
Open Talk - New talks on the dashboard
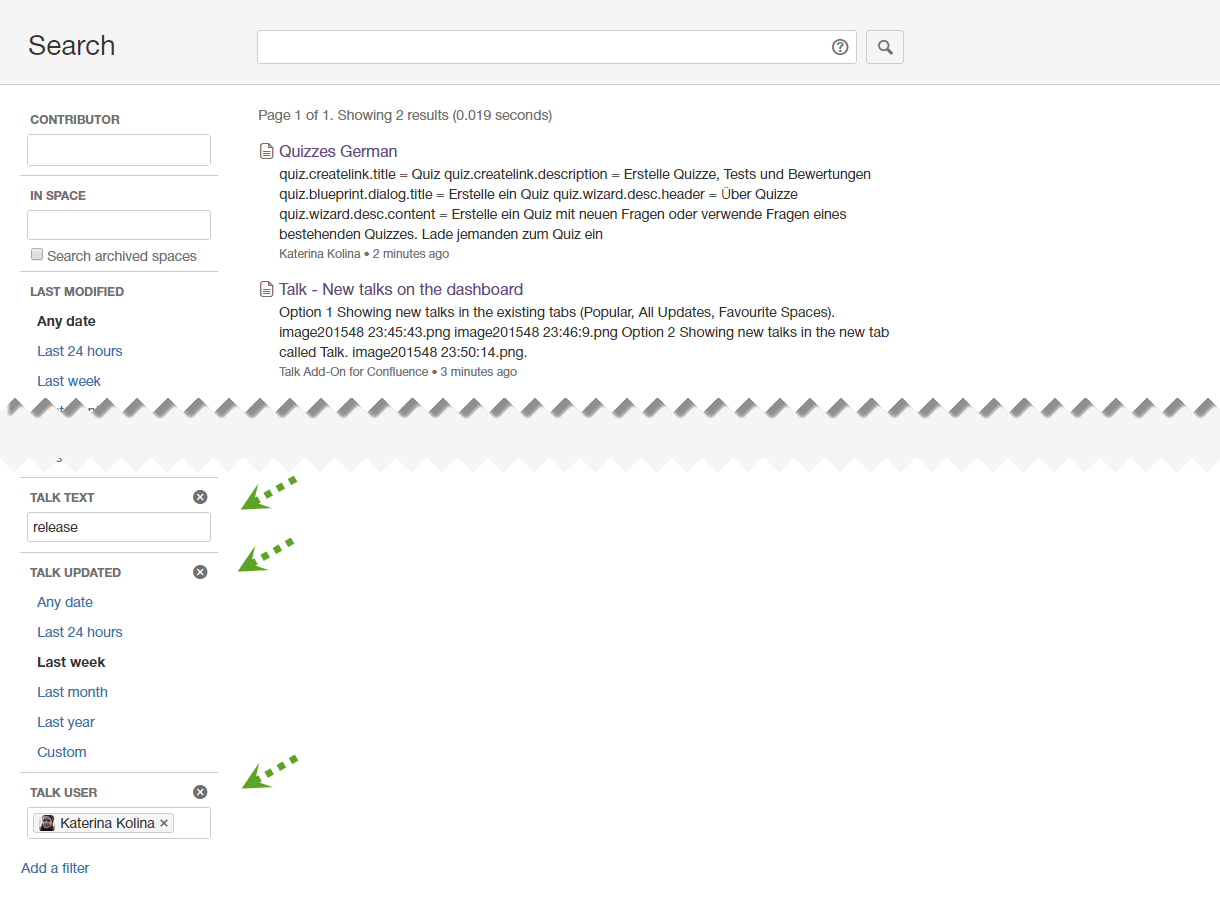(x=400, y=290)
